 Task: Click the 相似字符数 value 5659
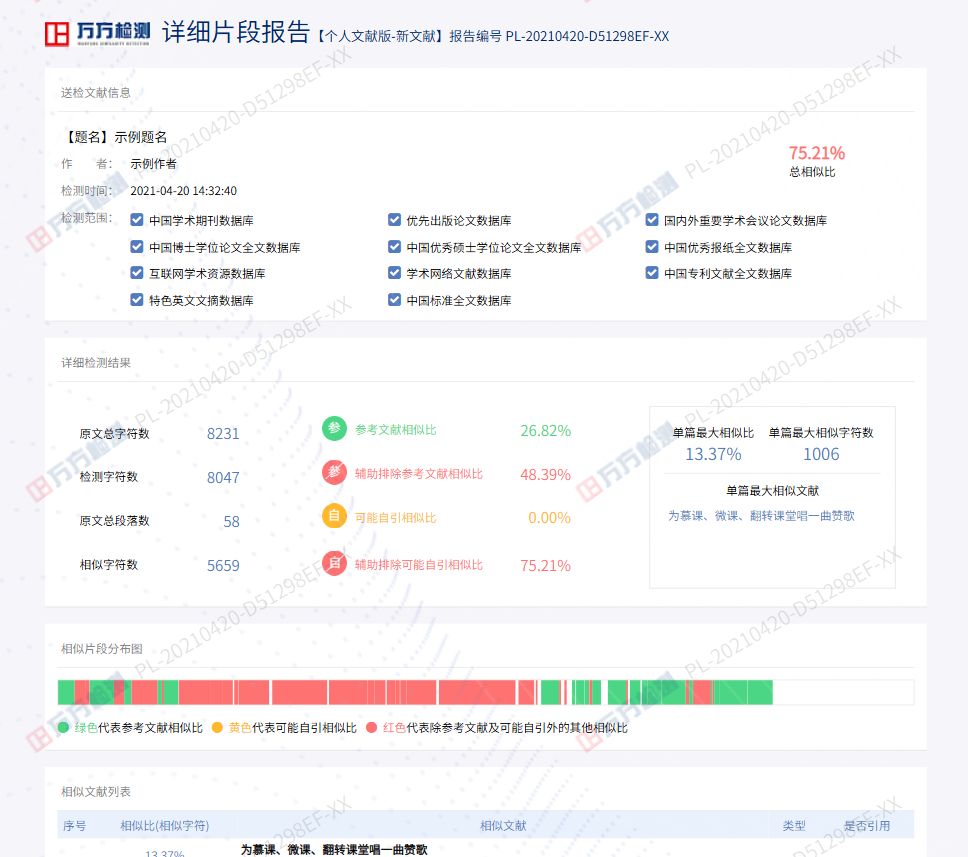tap(223, 566)
